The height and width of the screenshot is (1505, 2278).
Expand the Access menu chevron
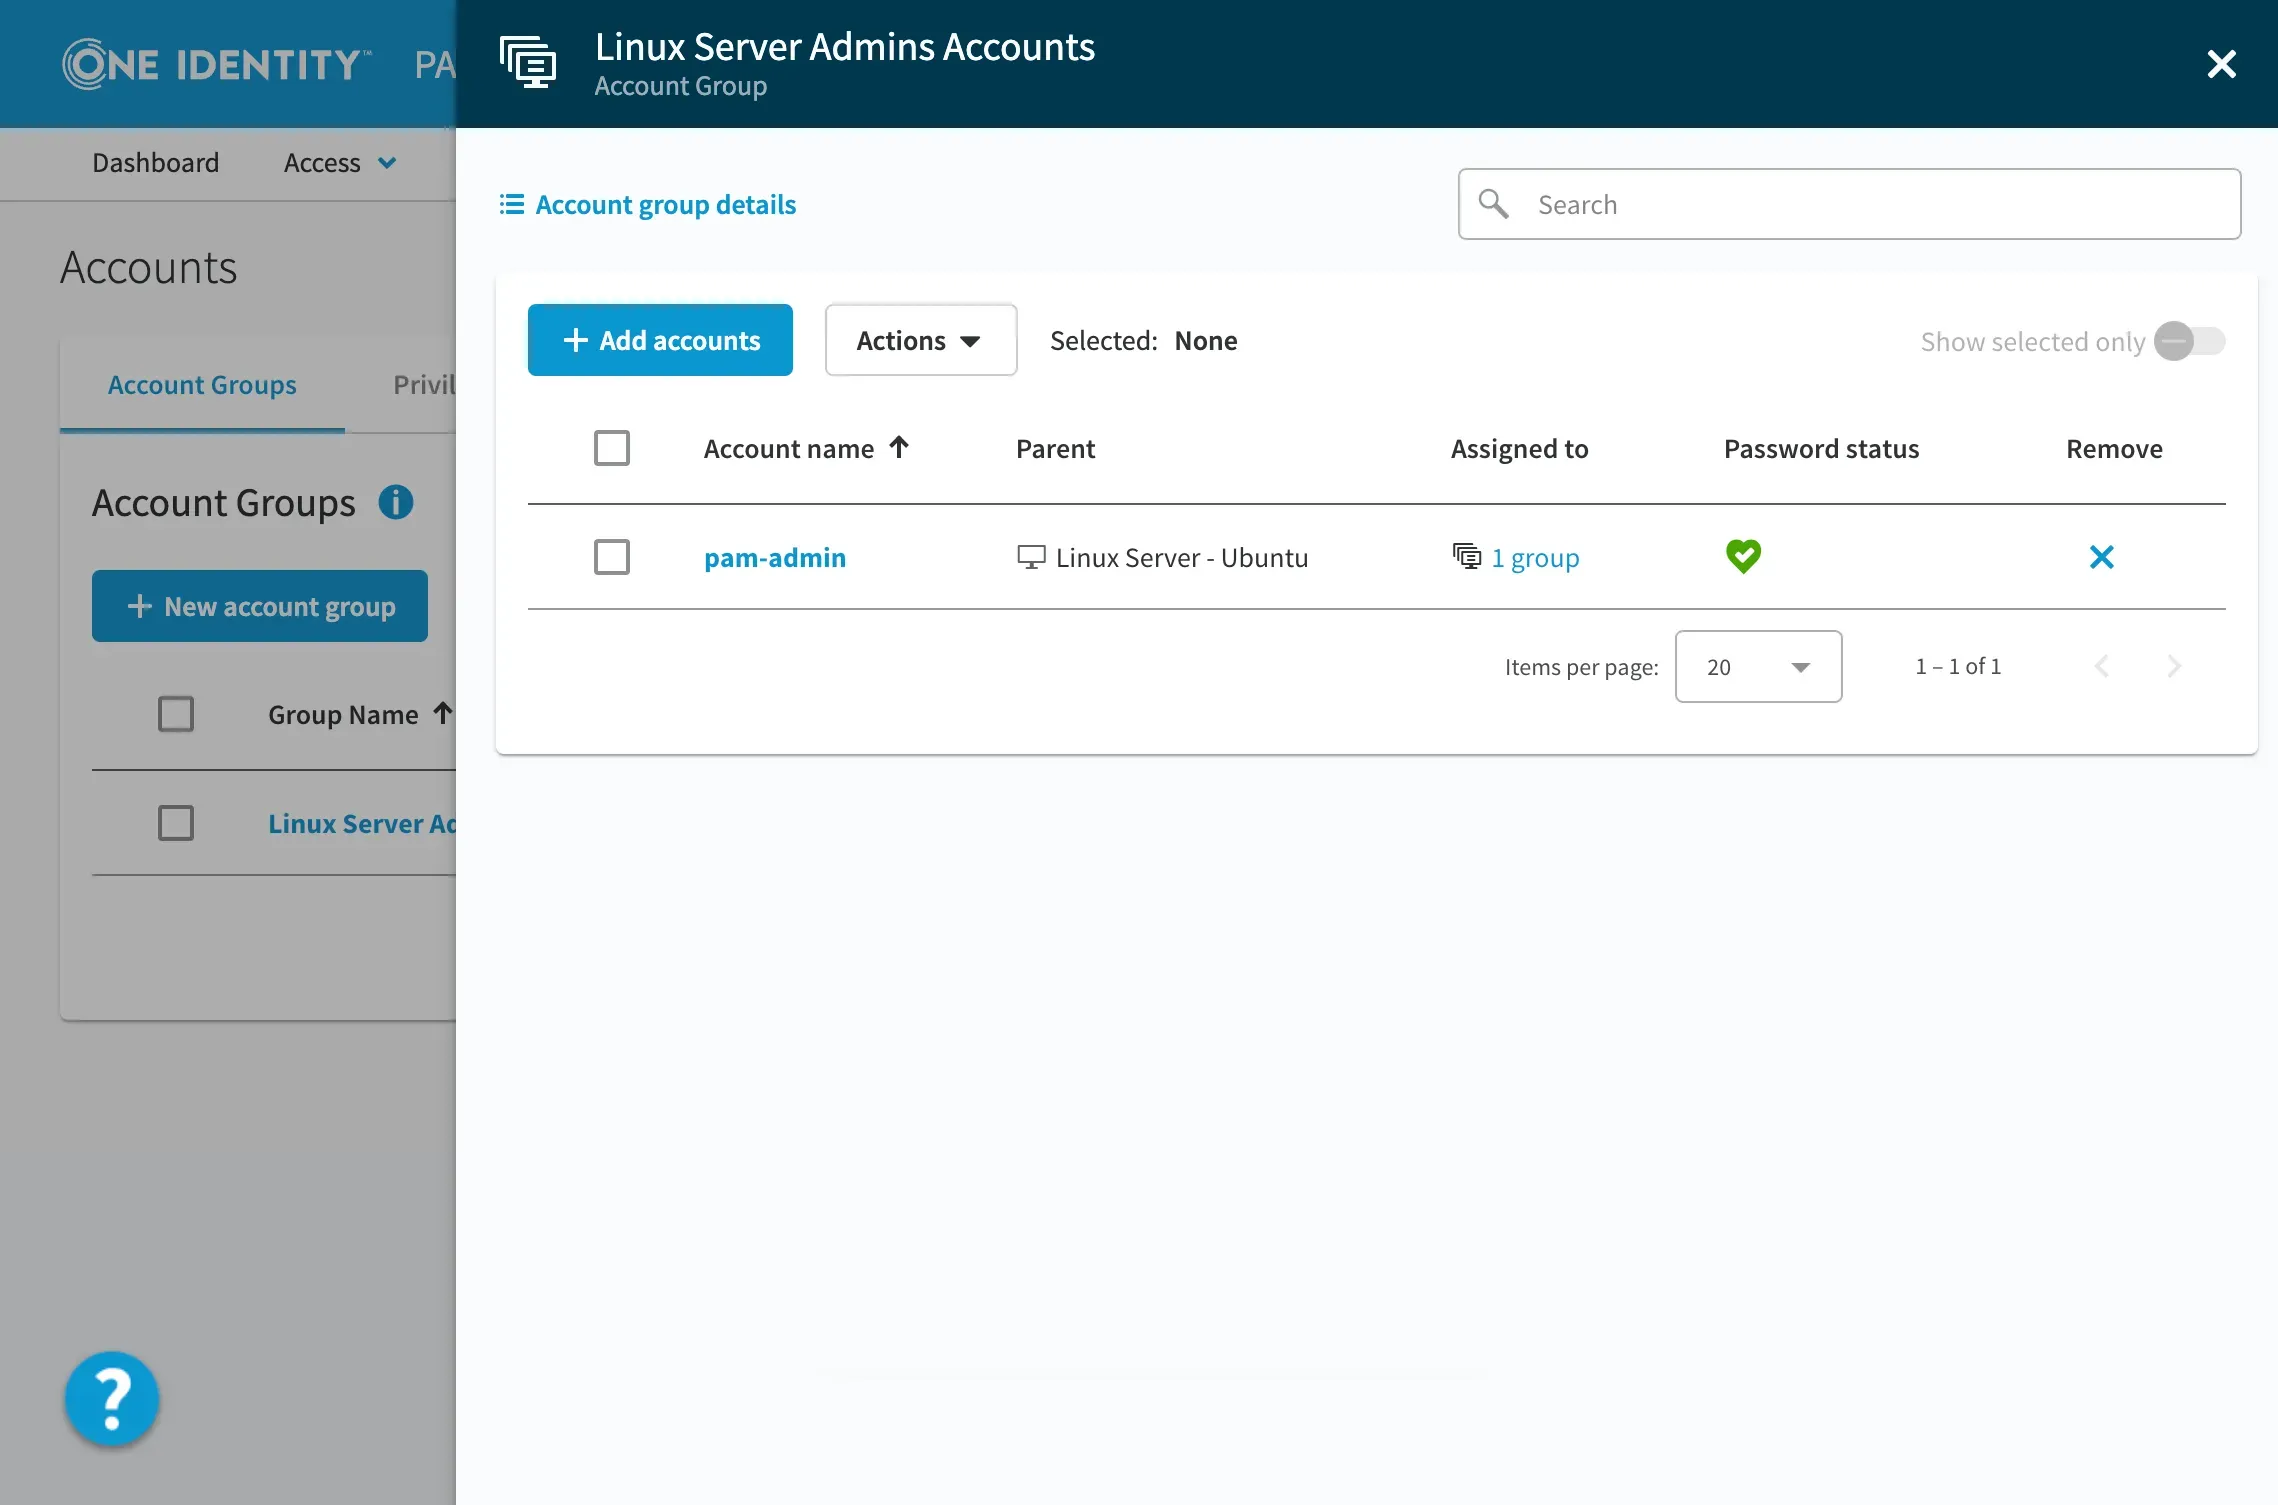click(x=387, y=163)
